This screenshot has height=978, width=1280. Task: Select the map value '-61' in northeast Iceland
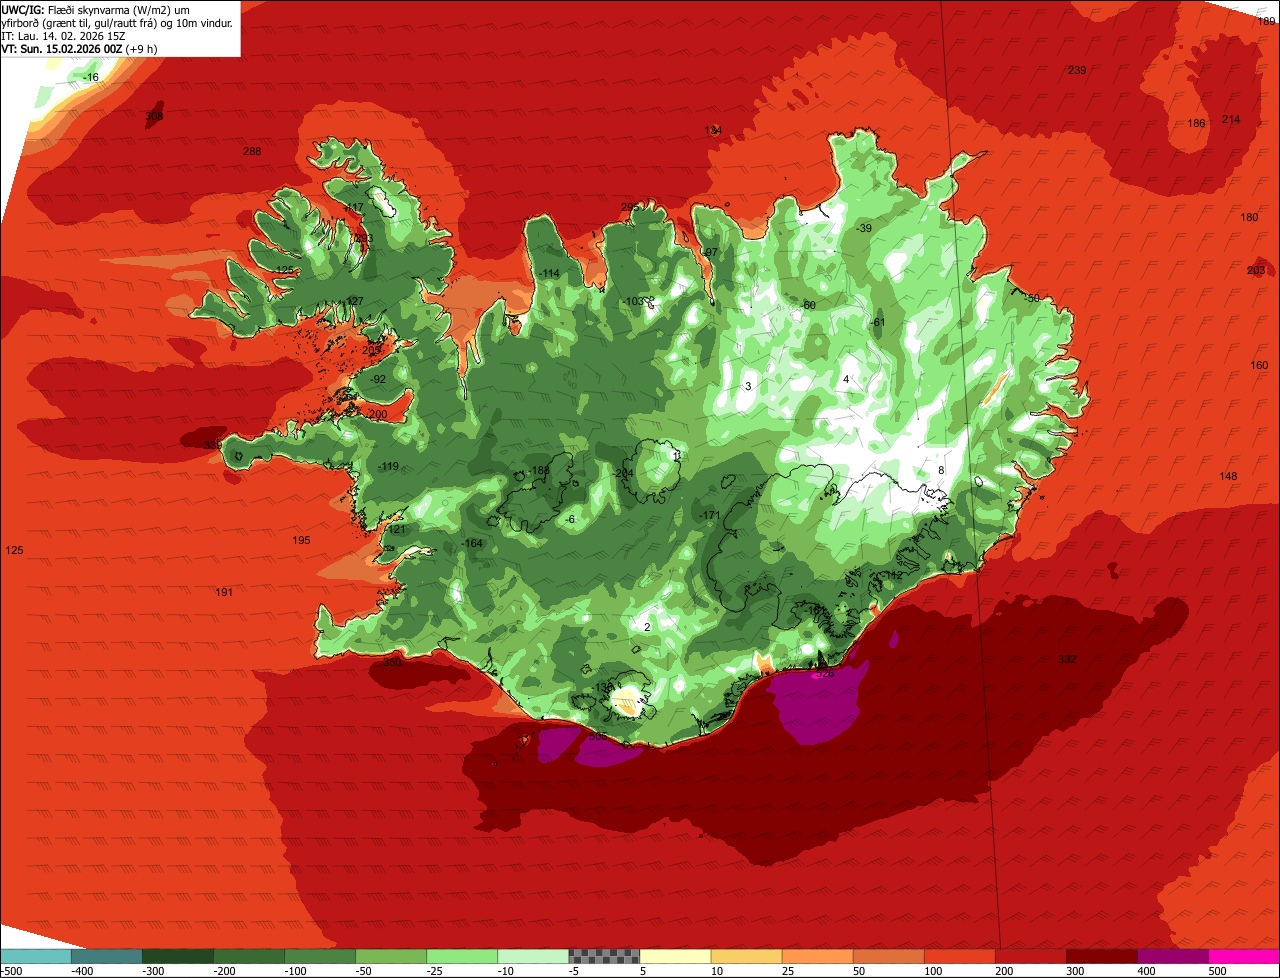tap(877, 322)
